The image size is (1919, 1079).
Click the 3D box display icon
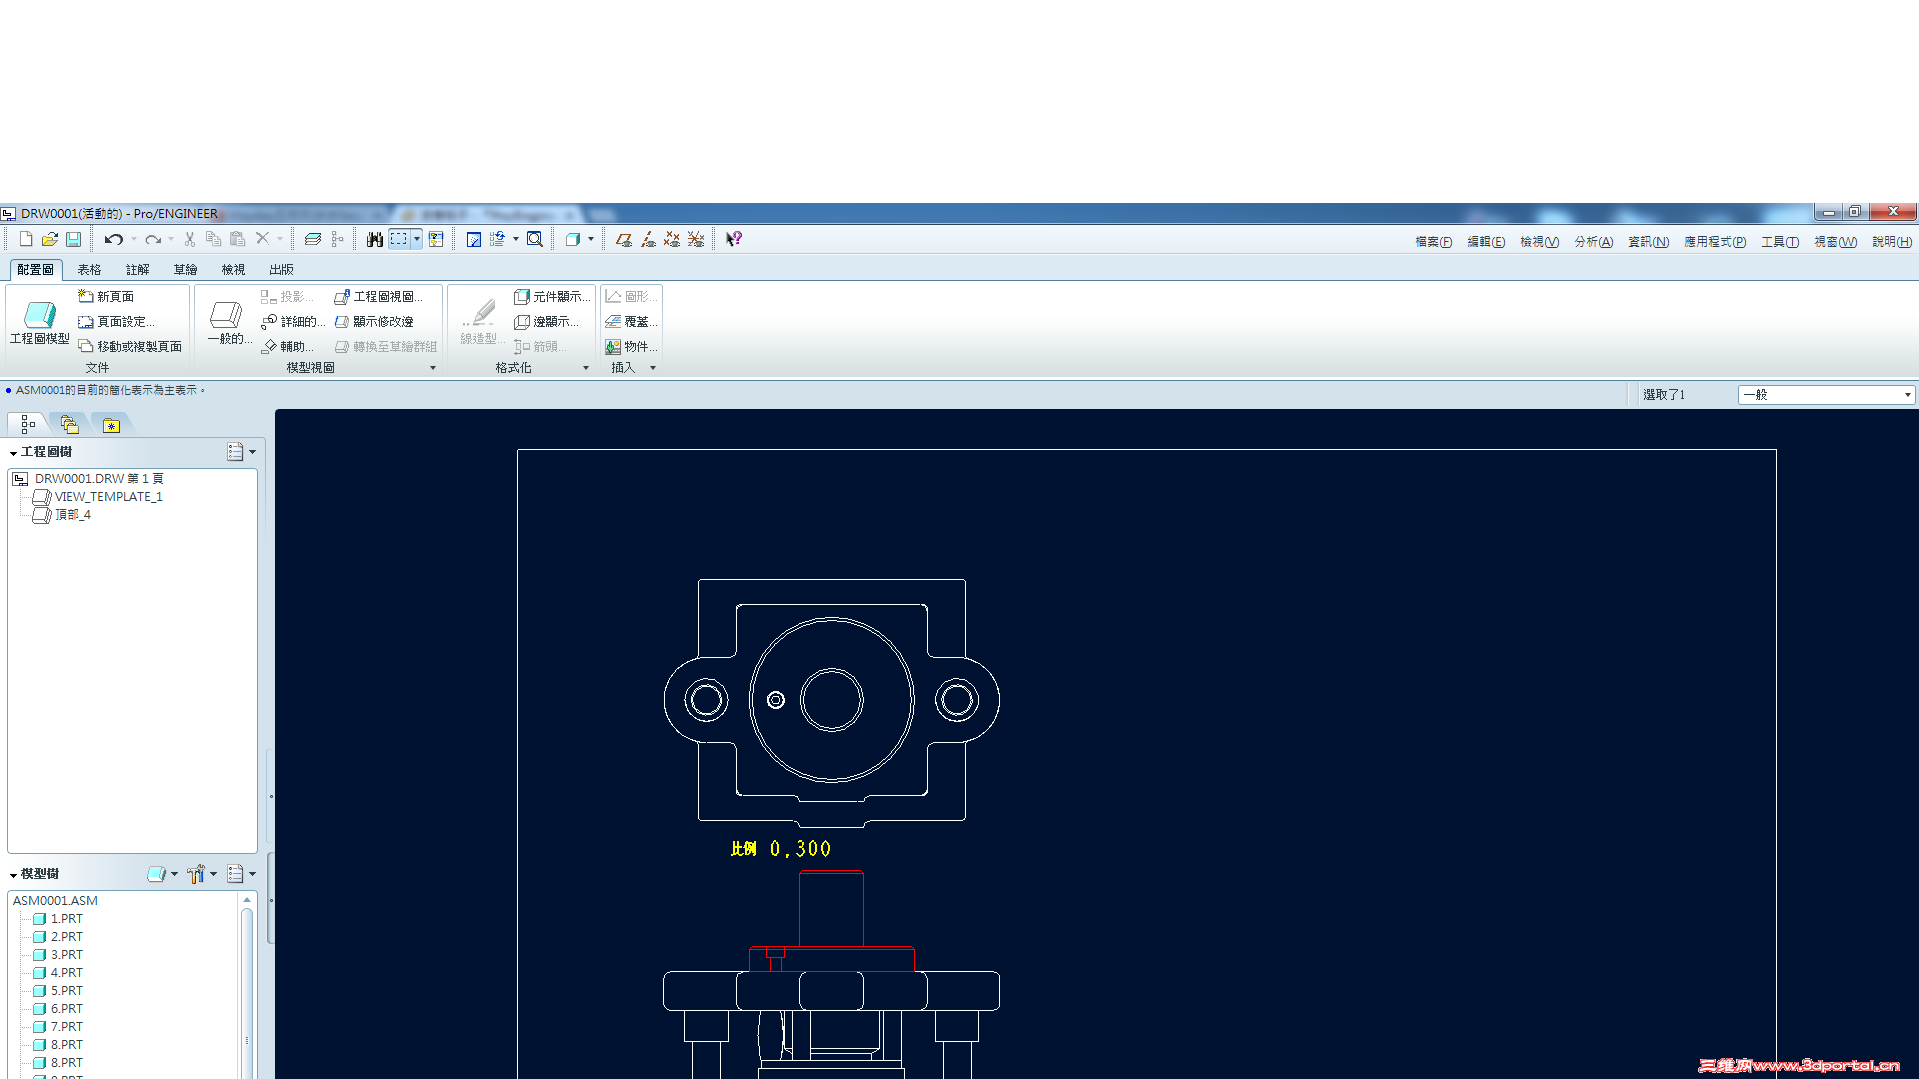click(x=573, y=239)
